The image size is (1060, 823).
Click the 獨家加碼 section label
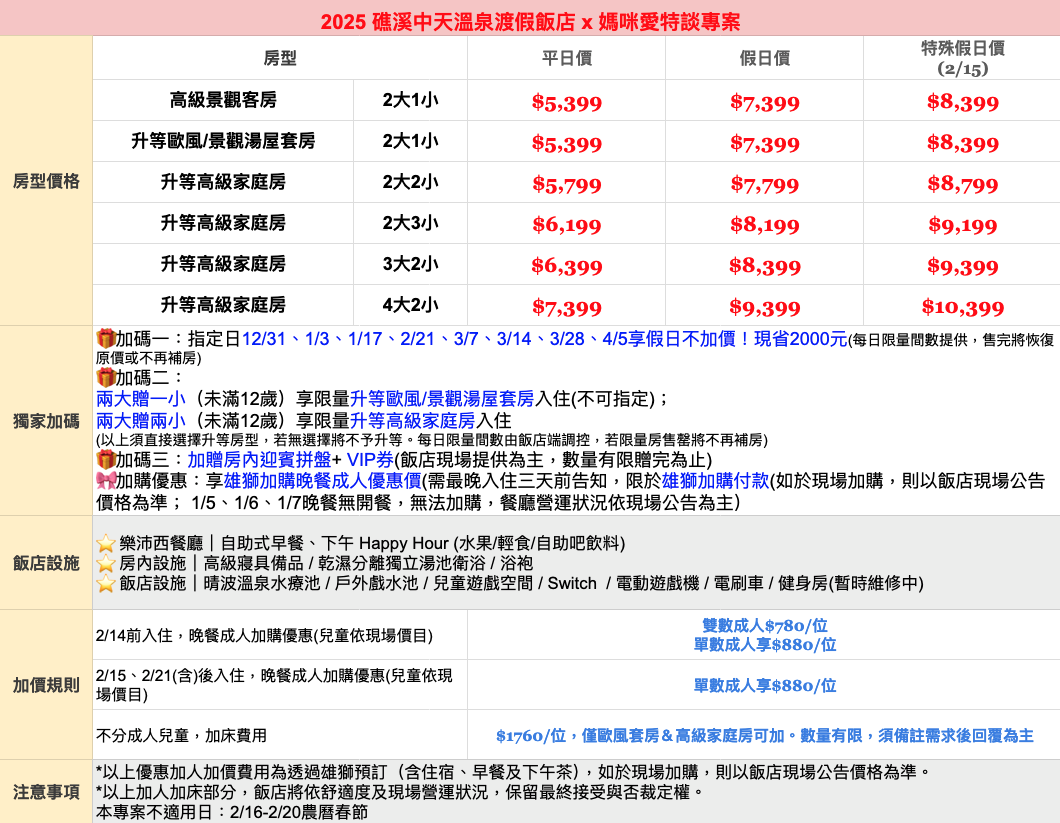coord(46,421)
